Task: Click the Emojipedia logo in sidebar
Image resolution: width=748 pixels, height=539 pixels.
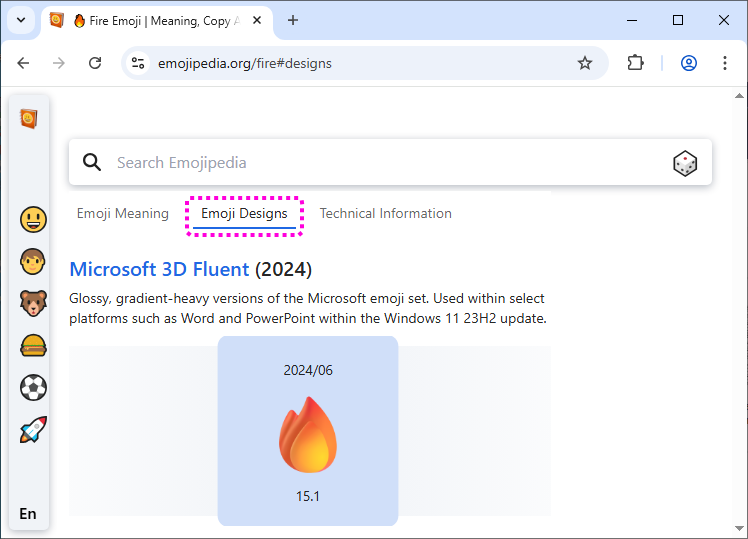Action: (29, 119)
